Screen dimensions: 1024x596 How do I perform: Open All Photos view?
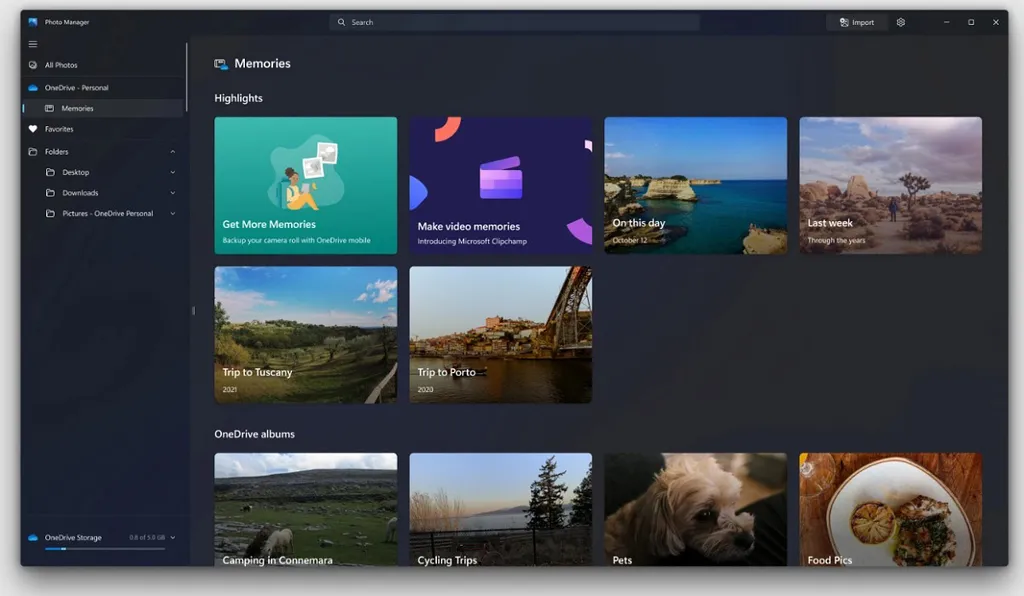coord(103,65)
